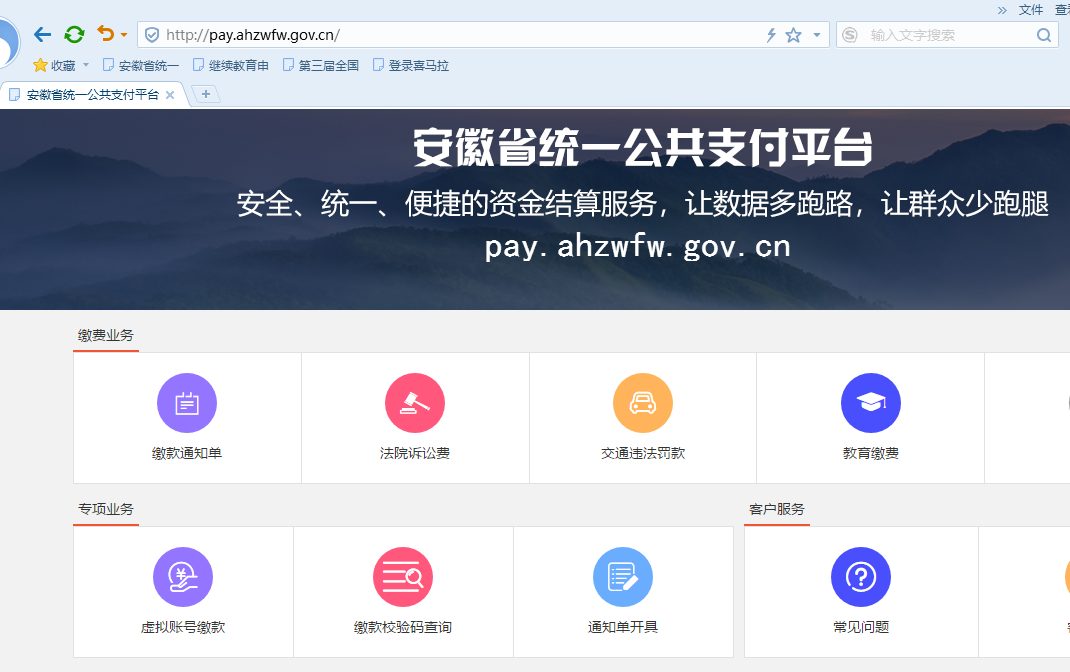
Task: Select the 法院诉讼费 gavel icon
Action: tap(415, 403)
